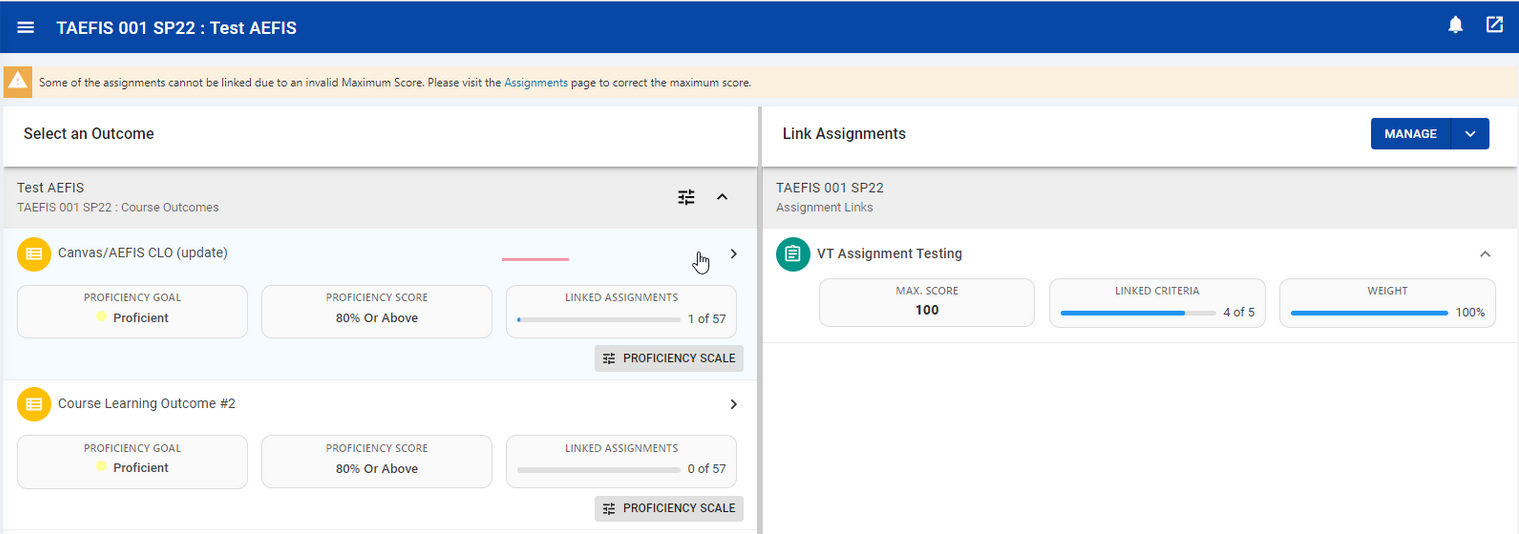Viewport: 1519px width, 534px height.
Task: Click Proficiency Goal card for Course Learning Outcome #2
Action: [x=132, y=462]
